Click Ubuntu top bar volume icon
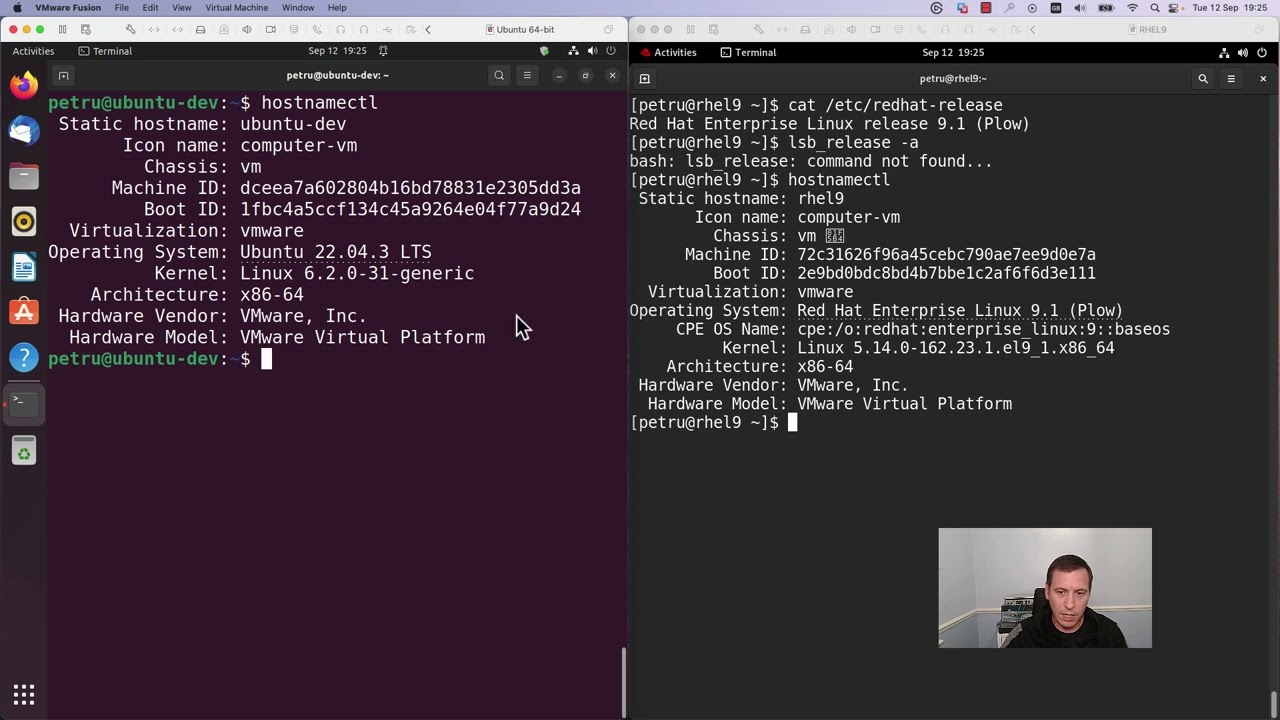Screen dimensions: 1280x720 (x=593, y=51)
